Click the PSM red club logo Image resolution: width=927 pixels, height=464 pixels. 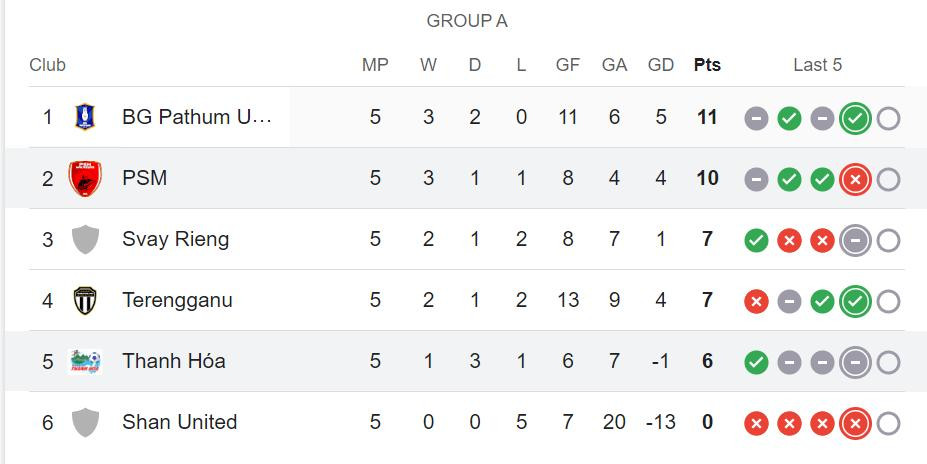coord(85,178)
